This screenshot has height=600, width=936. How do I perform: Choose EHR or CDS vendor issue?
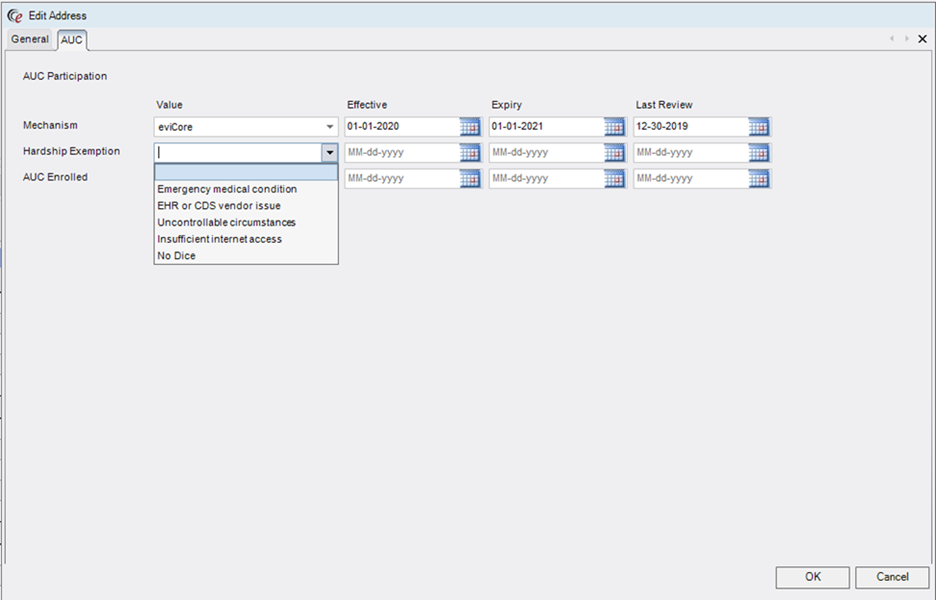219,206
